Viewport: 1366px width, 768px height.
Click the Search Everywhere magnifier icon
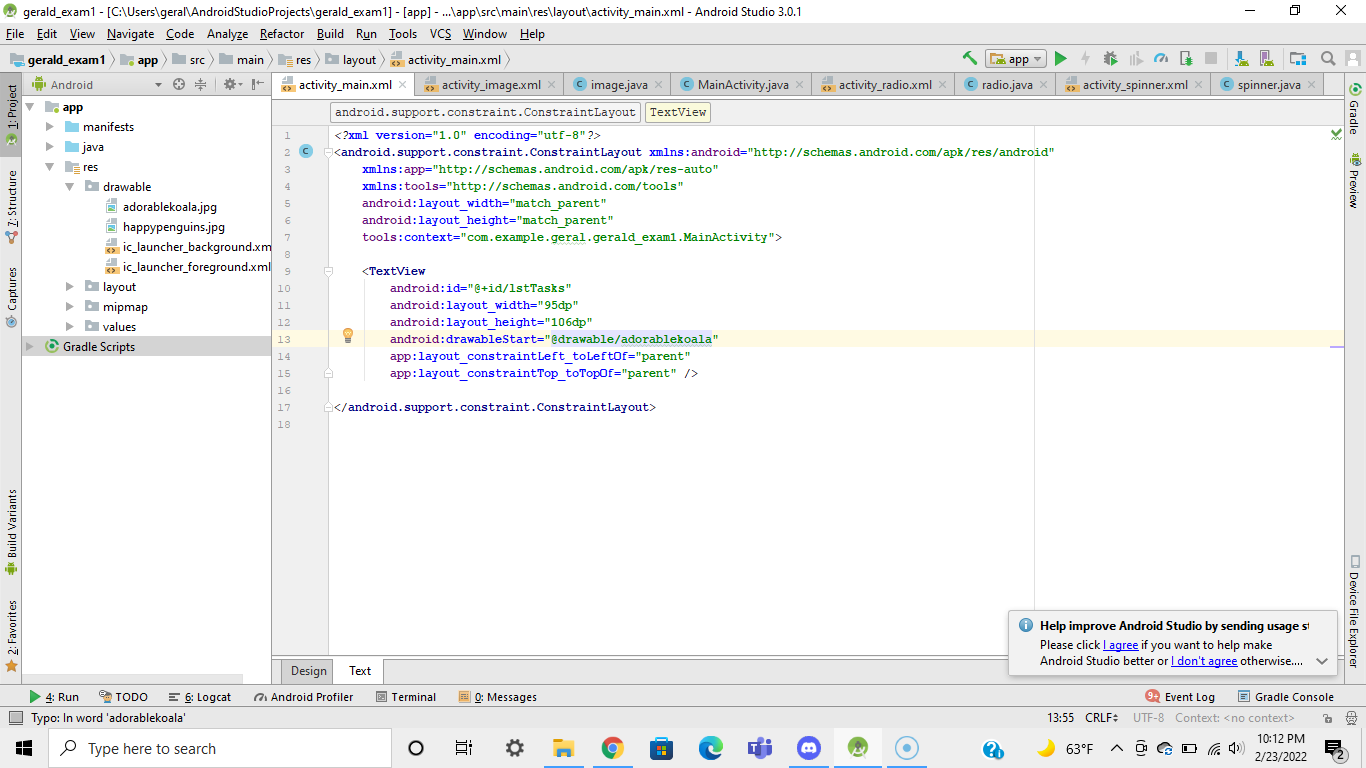click(1328, 59)
